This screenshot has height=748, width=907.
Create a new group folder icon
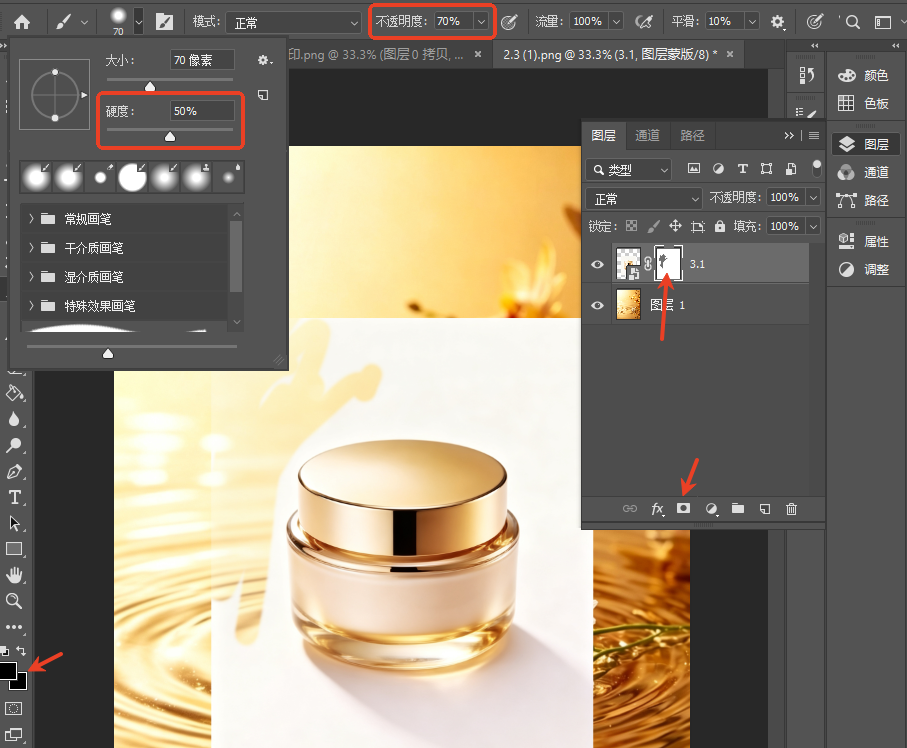point(738,509)
